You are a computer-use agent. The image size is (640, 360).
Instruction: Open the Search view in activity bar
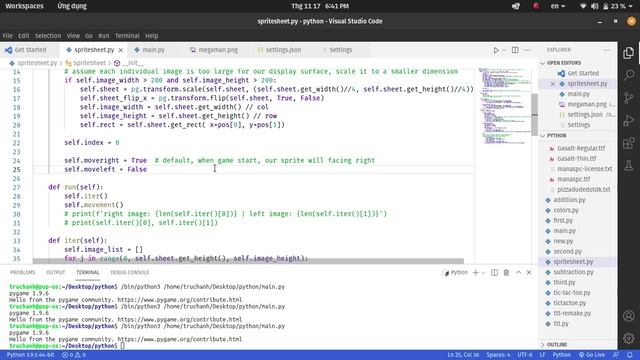[x=629, y=75]
